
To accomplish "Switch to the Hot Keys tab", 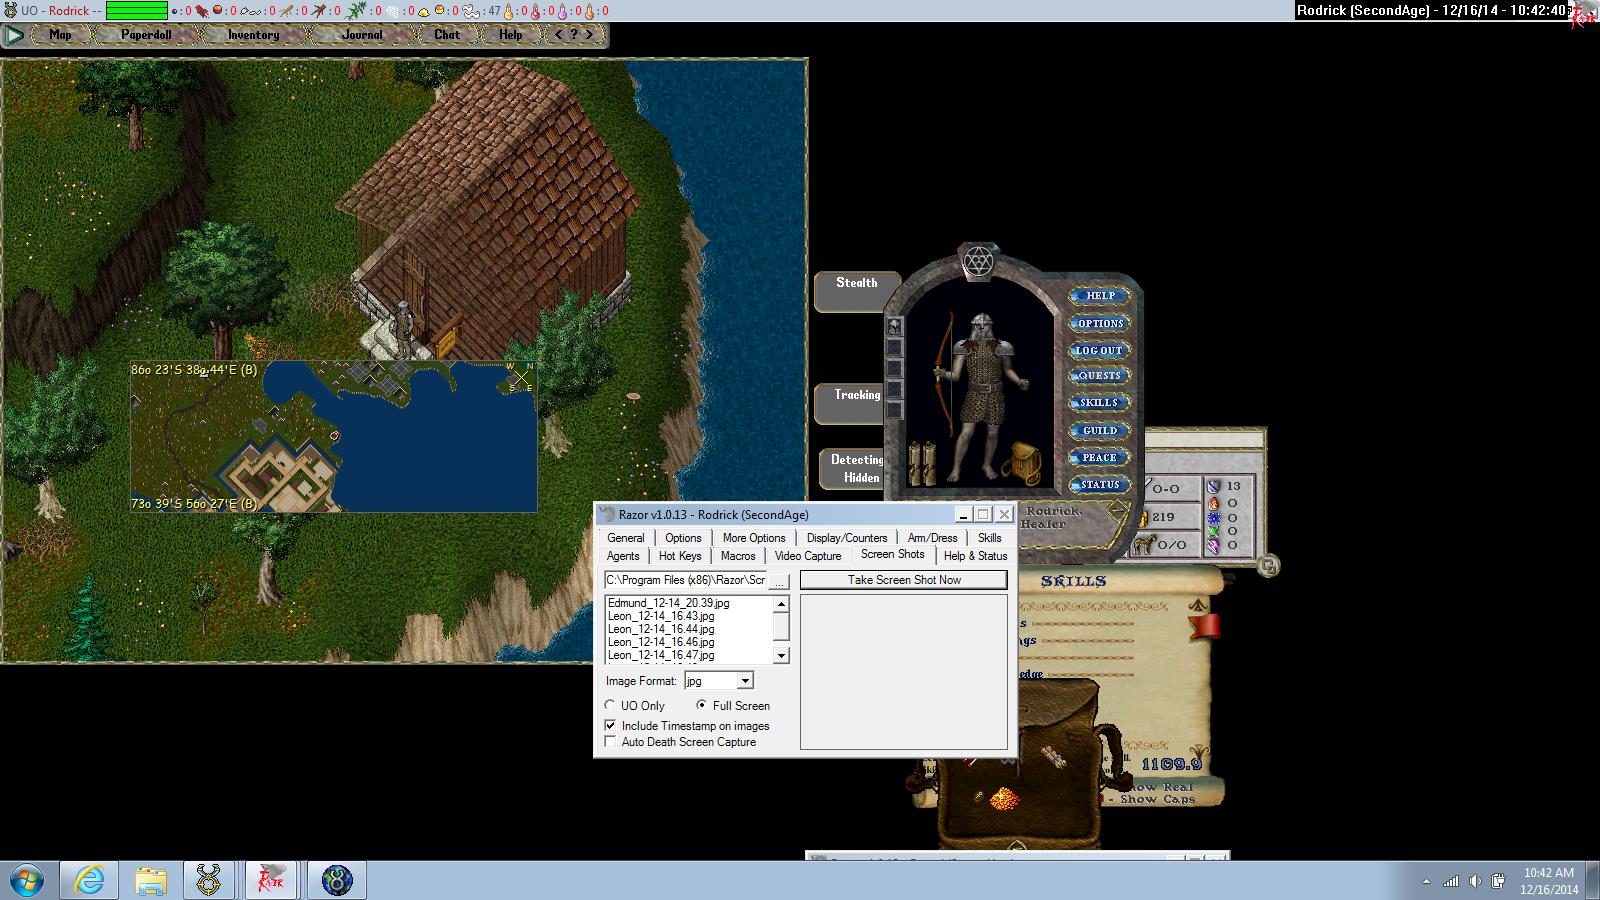I will (x=680, y=556).
